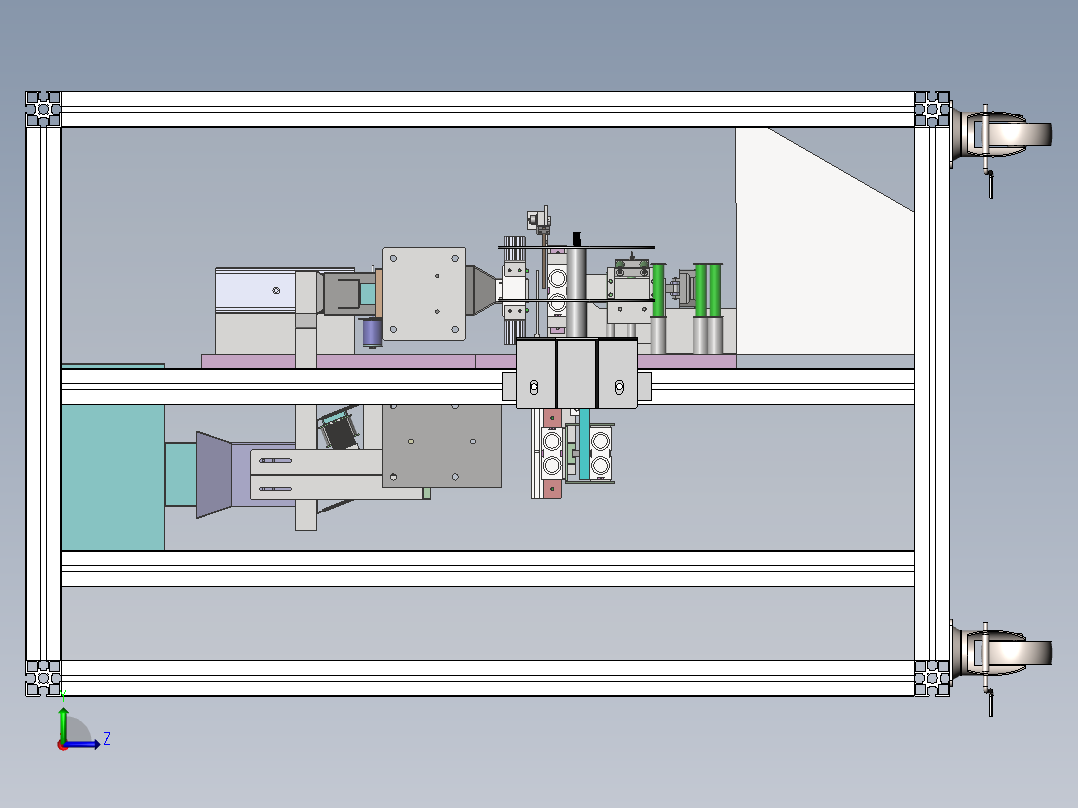Select the top-left frame corner bracket

[43, 109]
